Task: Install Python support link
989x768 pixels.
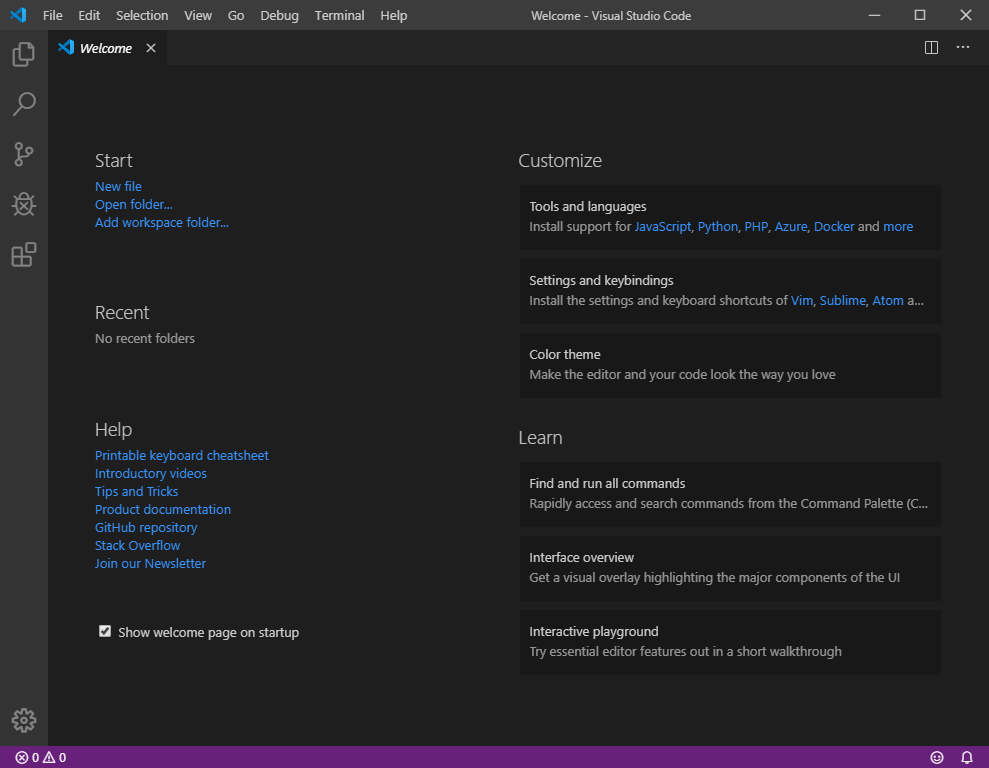Action: coord(717,226)
